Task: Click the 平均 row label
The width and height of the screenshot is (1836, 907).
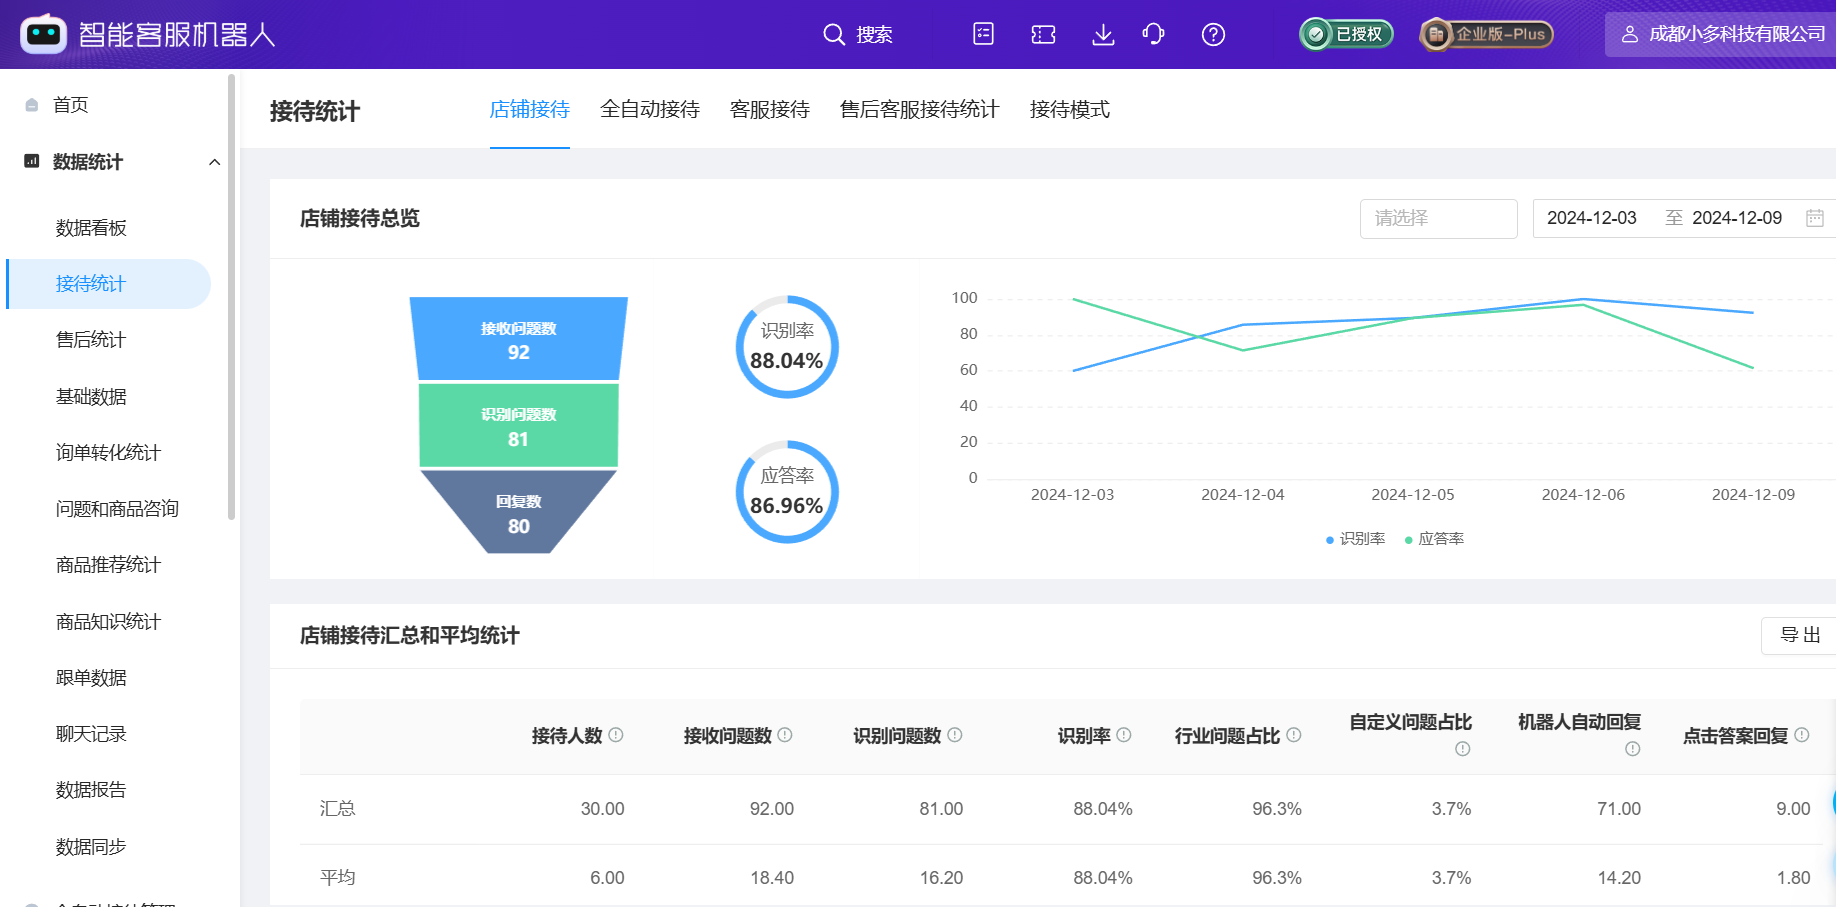Action: tap(338, 877)
